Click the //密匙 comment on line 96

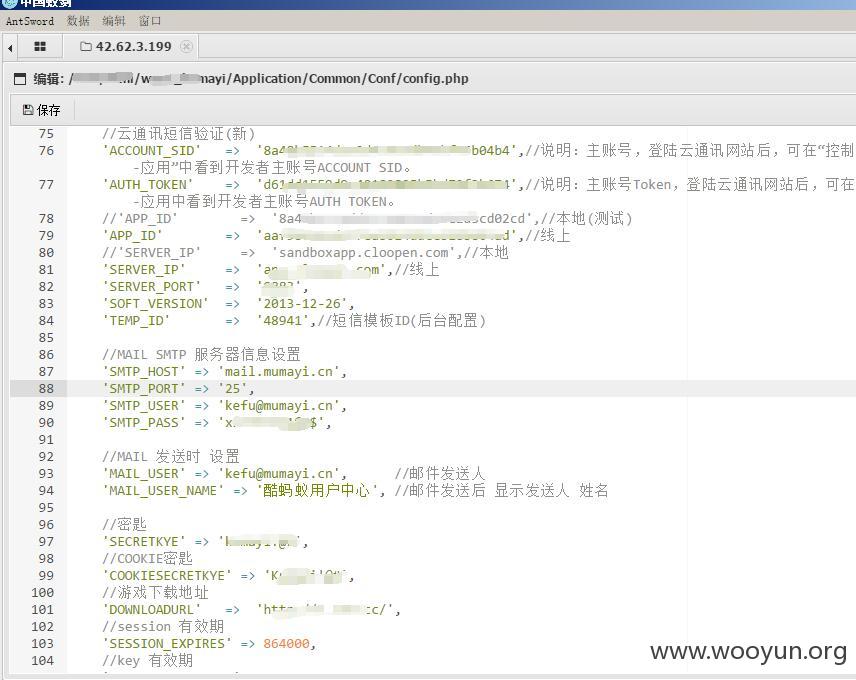coord(124,524)
